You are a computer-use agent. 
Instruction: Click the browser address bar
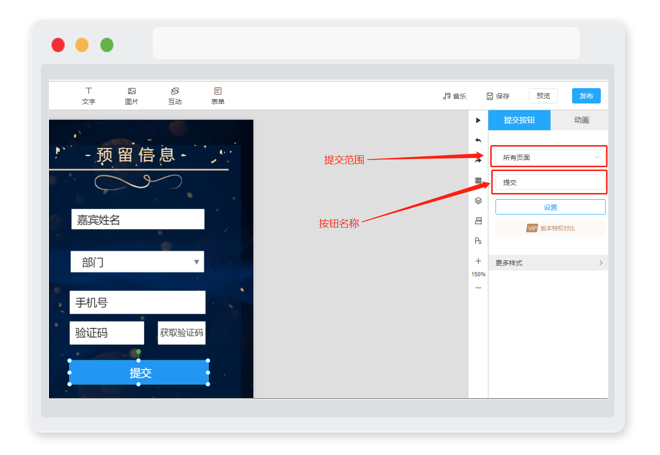click(x=366, y=43)
